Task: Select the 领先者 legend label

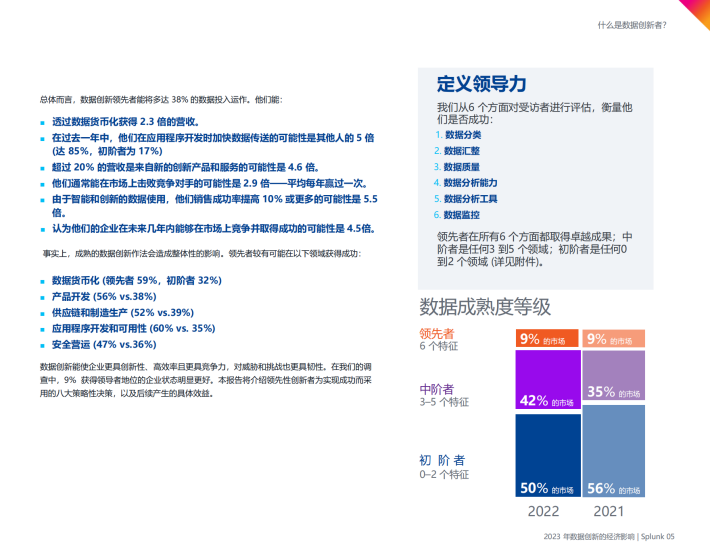Action: [436, 333]
